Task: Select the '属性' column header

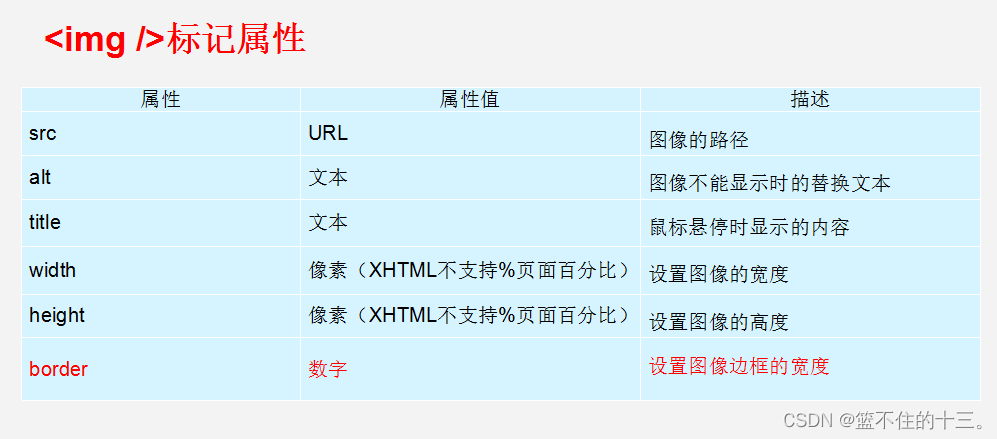Action: point(161,99)
